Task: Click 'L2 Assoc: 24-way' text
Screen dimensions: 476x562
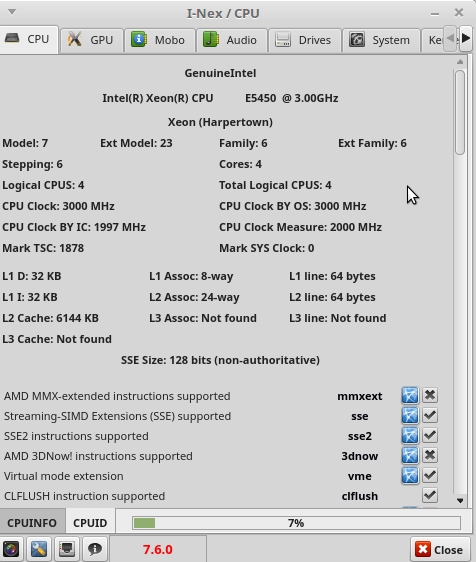Action: (x=194, y=297)
